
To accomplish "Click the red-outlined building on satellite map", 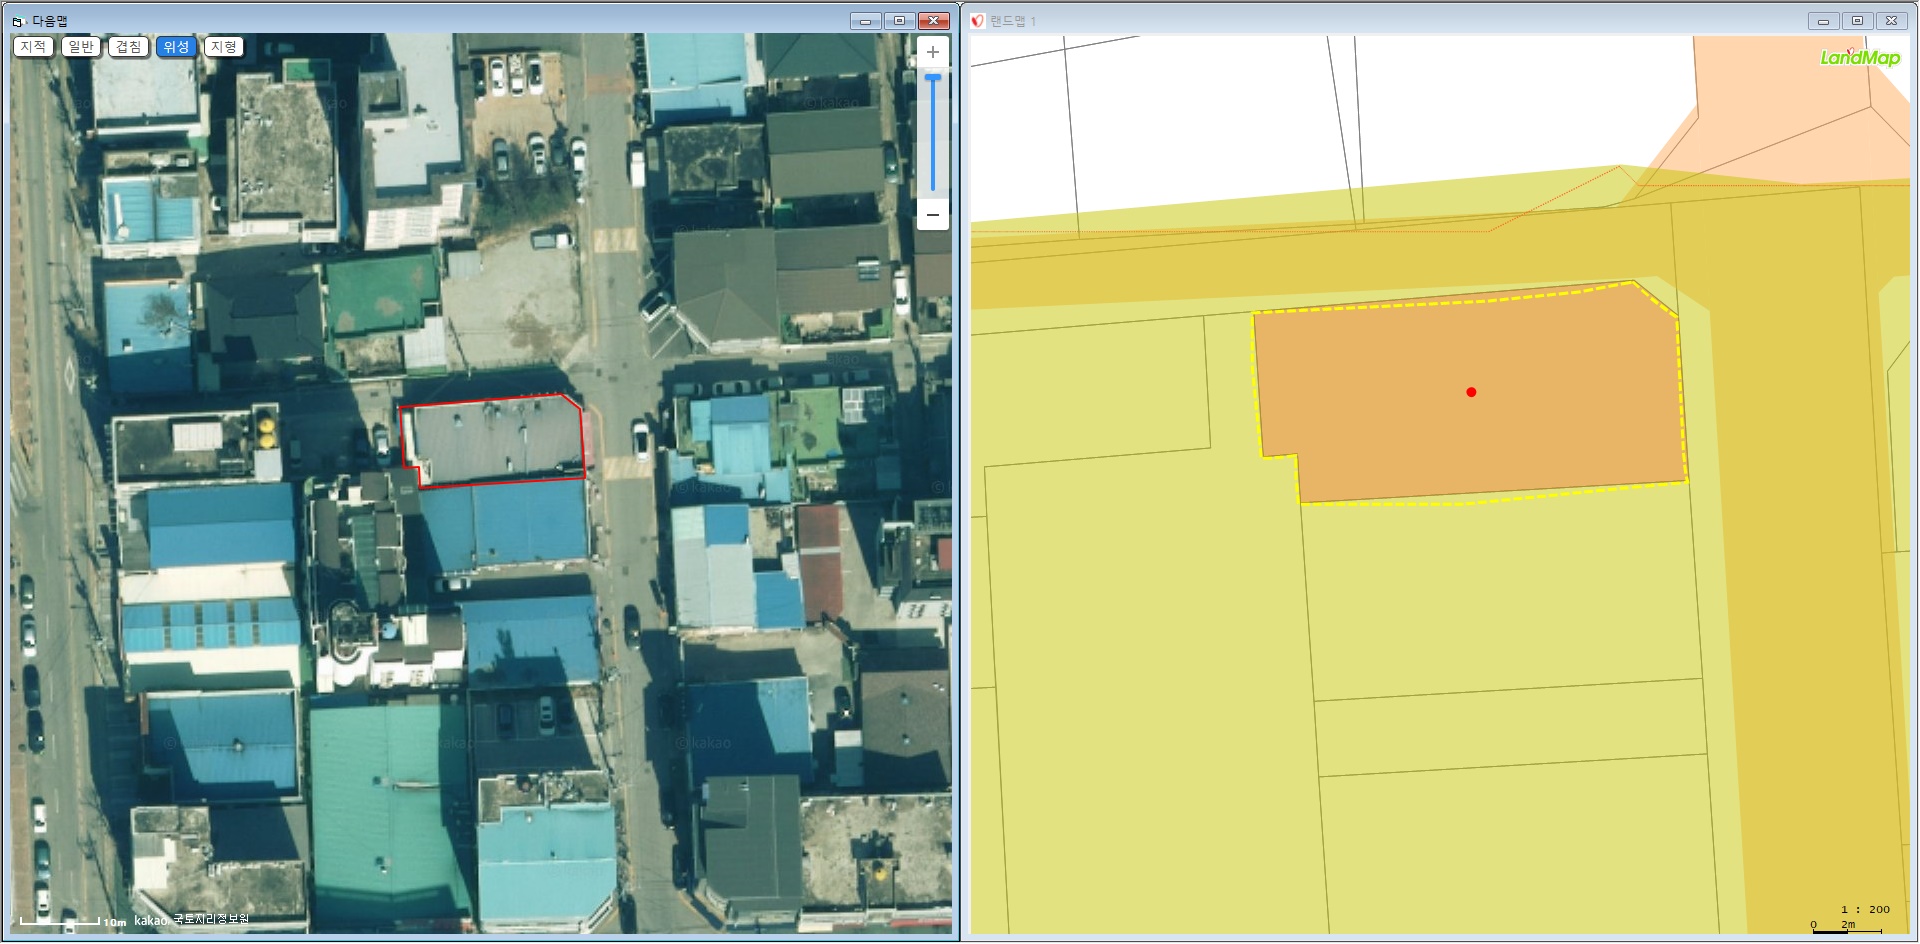I will coord(495,440).
